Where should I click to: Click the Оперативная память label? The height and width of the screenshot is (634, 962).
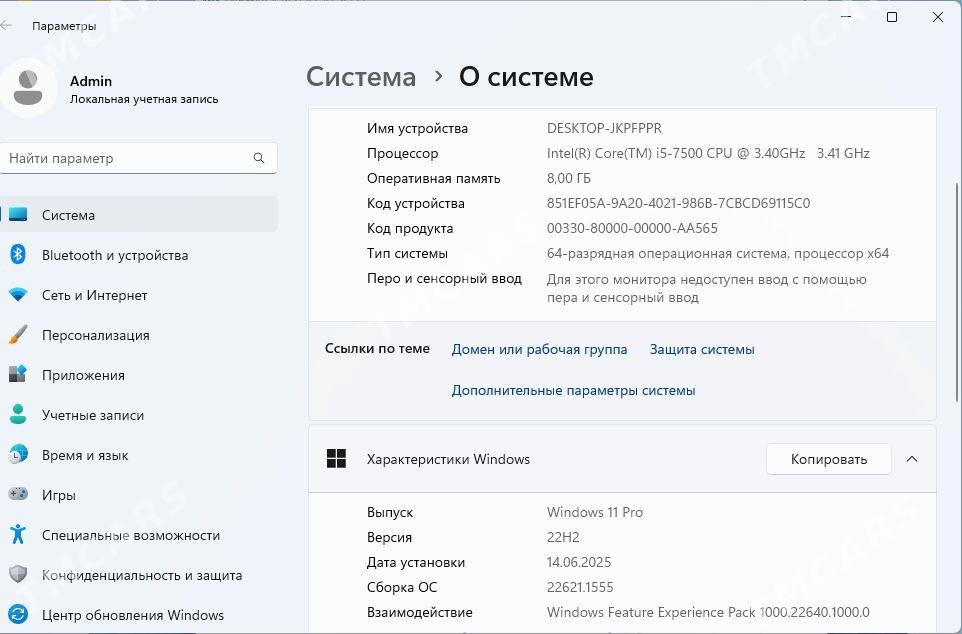point(433,179)
